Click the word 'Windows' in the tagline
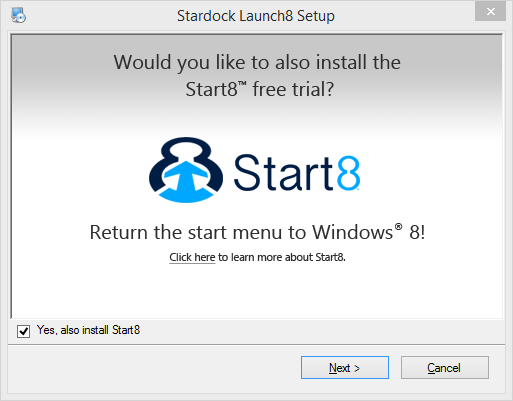Viewport: 513px width, 401px height. (x=352, y=232)
